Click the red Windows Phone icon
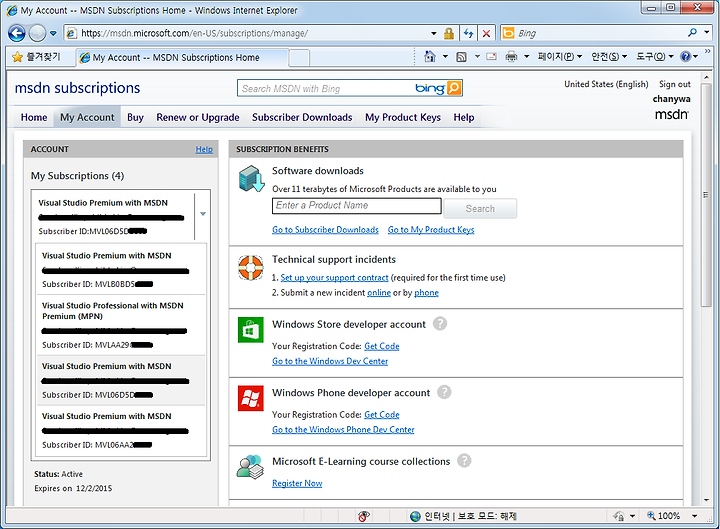 point(251,398)
